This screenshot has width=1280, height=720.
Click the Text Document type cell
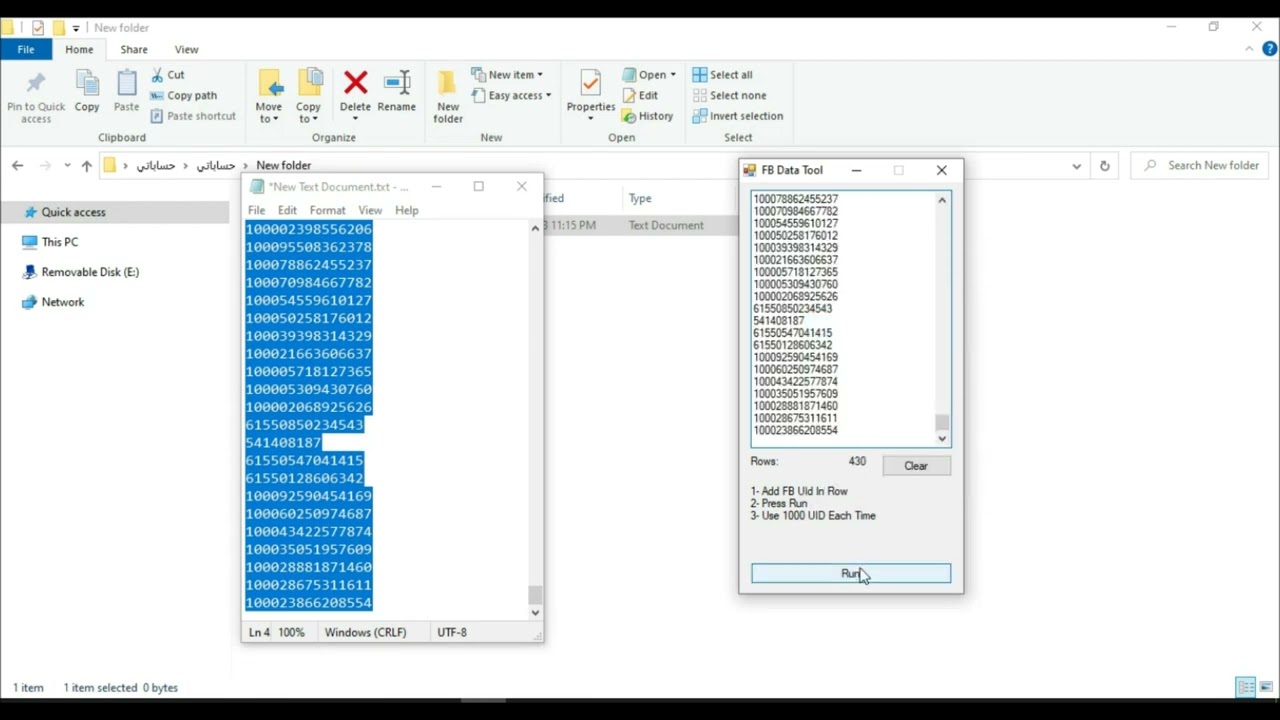pos(666,225)
